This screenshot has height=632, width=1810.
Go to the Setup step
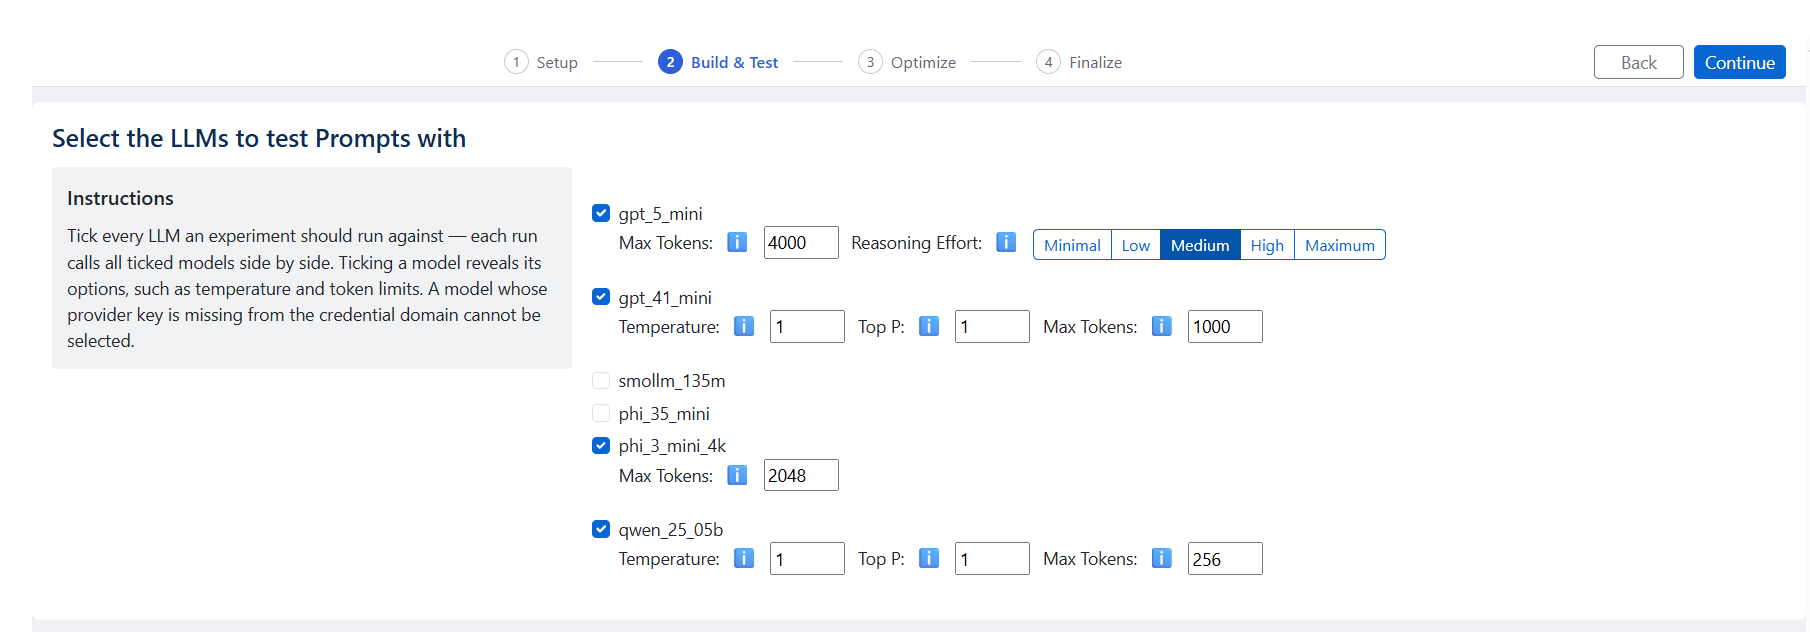click(x=541, y=62)
